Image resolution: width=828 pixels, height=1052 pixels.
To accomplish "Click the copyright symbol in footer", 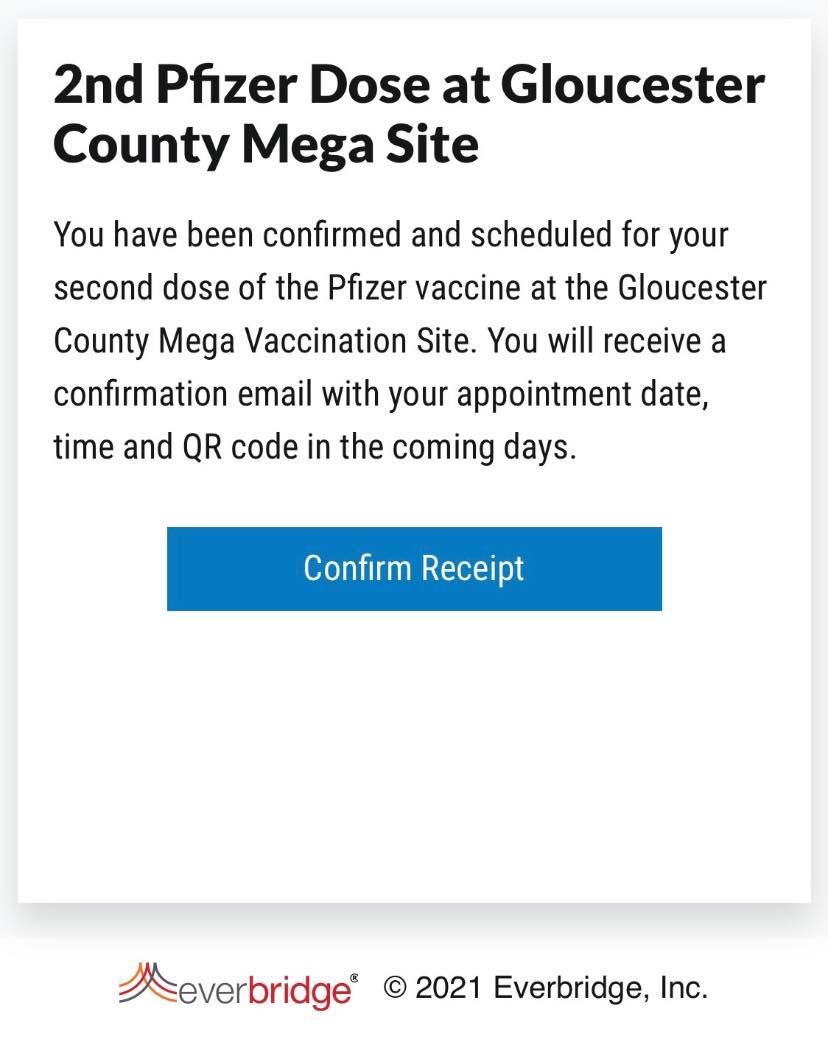I will coord(396,988).
